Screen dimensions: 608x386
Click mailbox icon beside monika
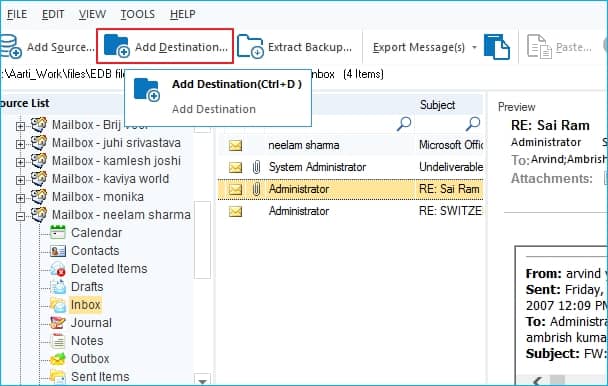(39, 196)
